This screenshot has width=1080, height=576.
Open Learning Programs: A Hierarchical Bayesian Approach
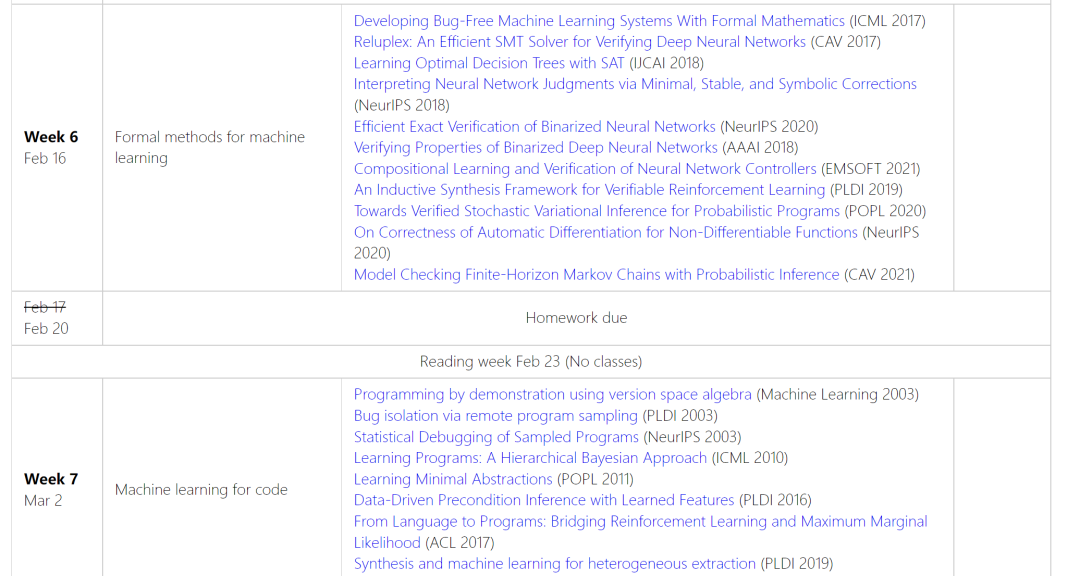pyautogui.click(x=530, y=457)
